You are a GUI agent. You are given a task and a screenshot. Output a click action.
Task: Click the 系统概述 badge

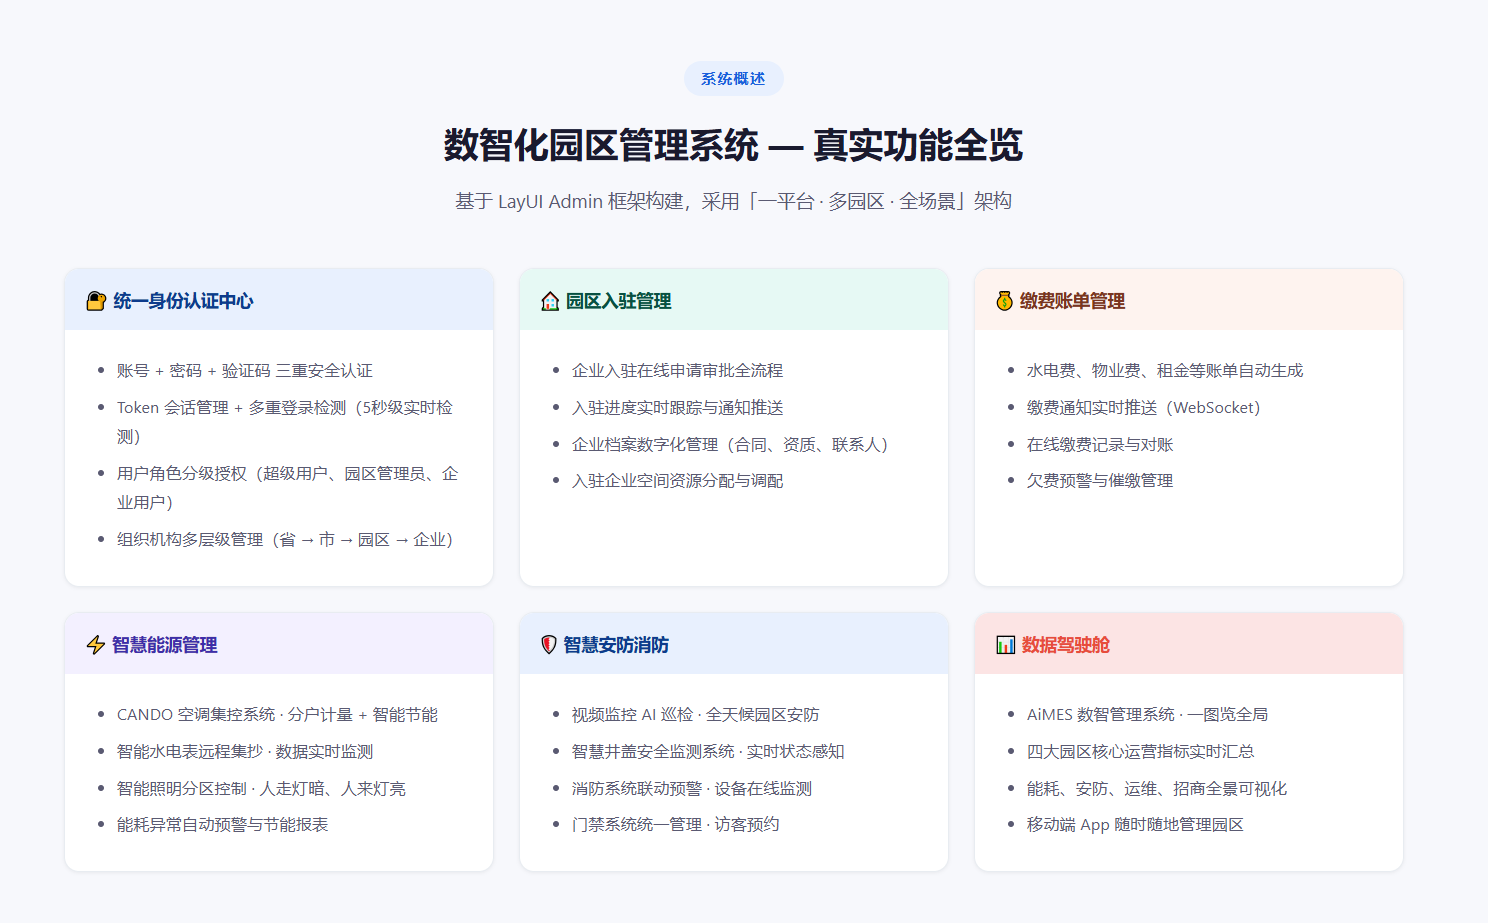tap(733, 79)
